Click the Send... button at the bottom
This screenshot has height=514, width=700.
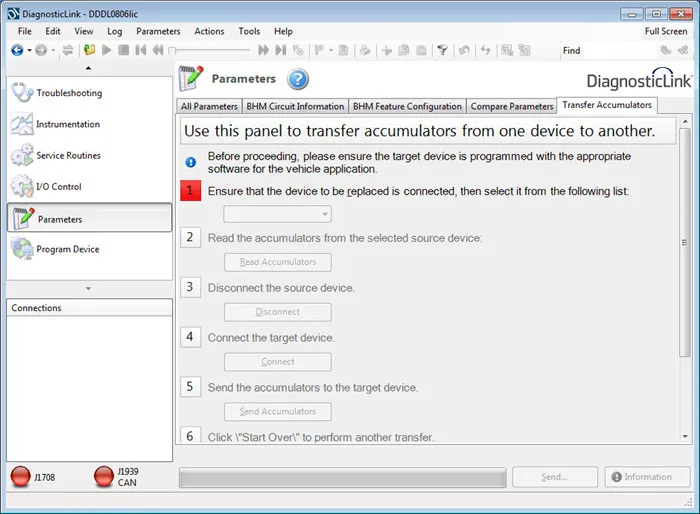(555, 477)
